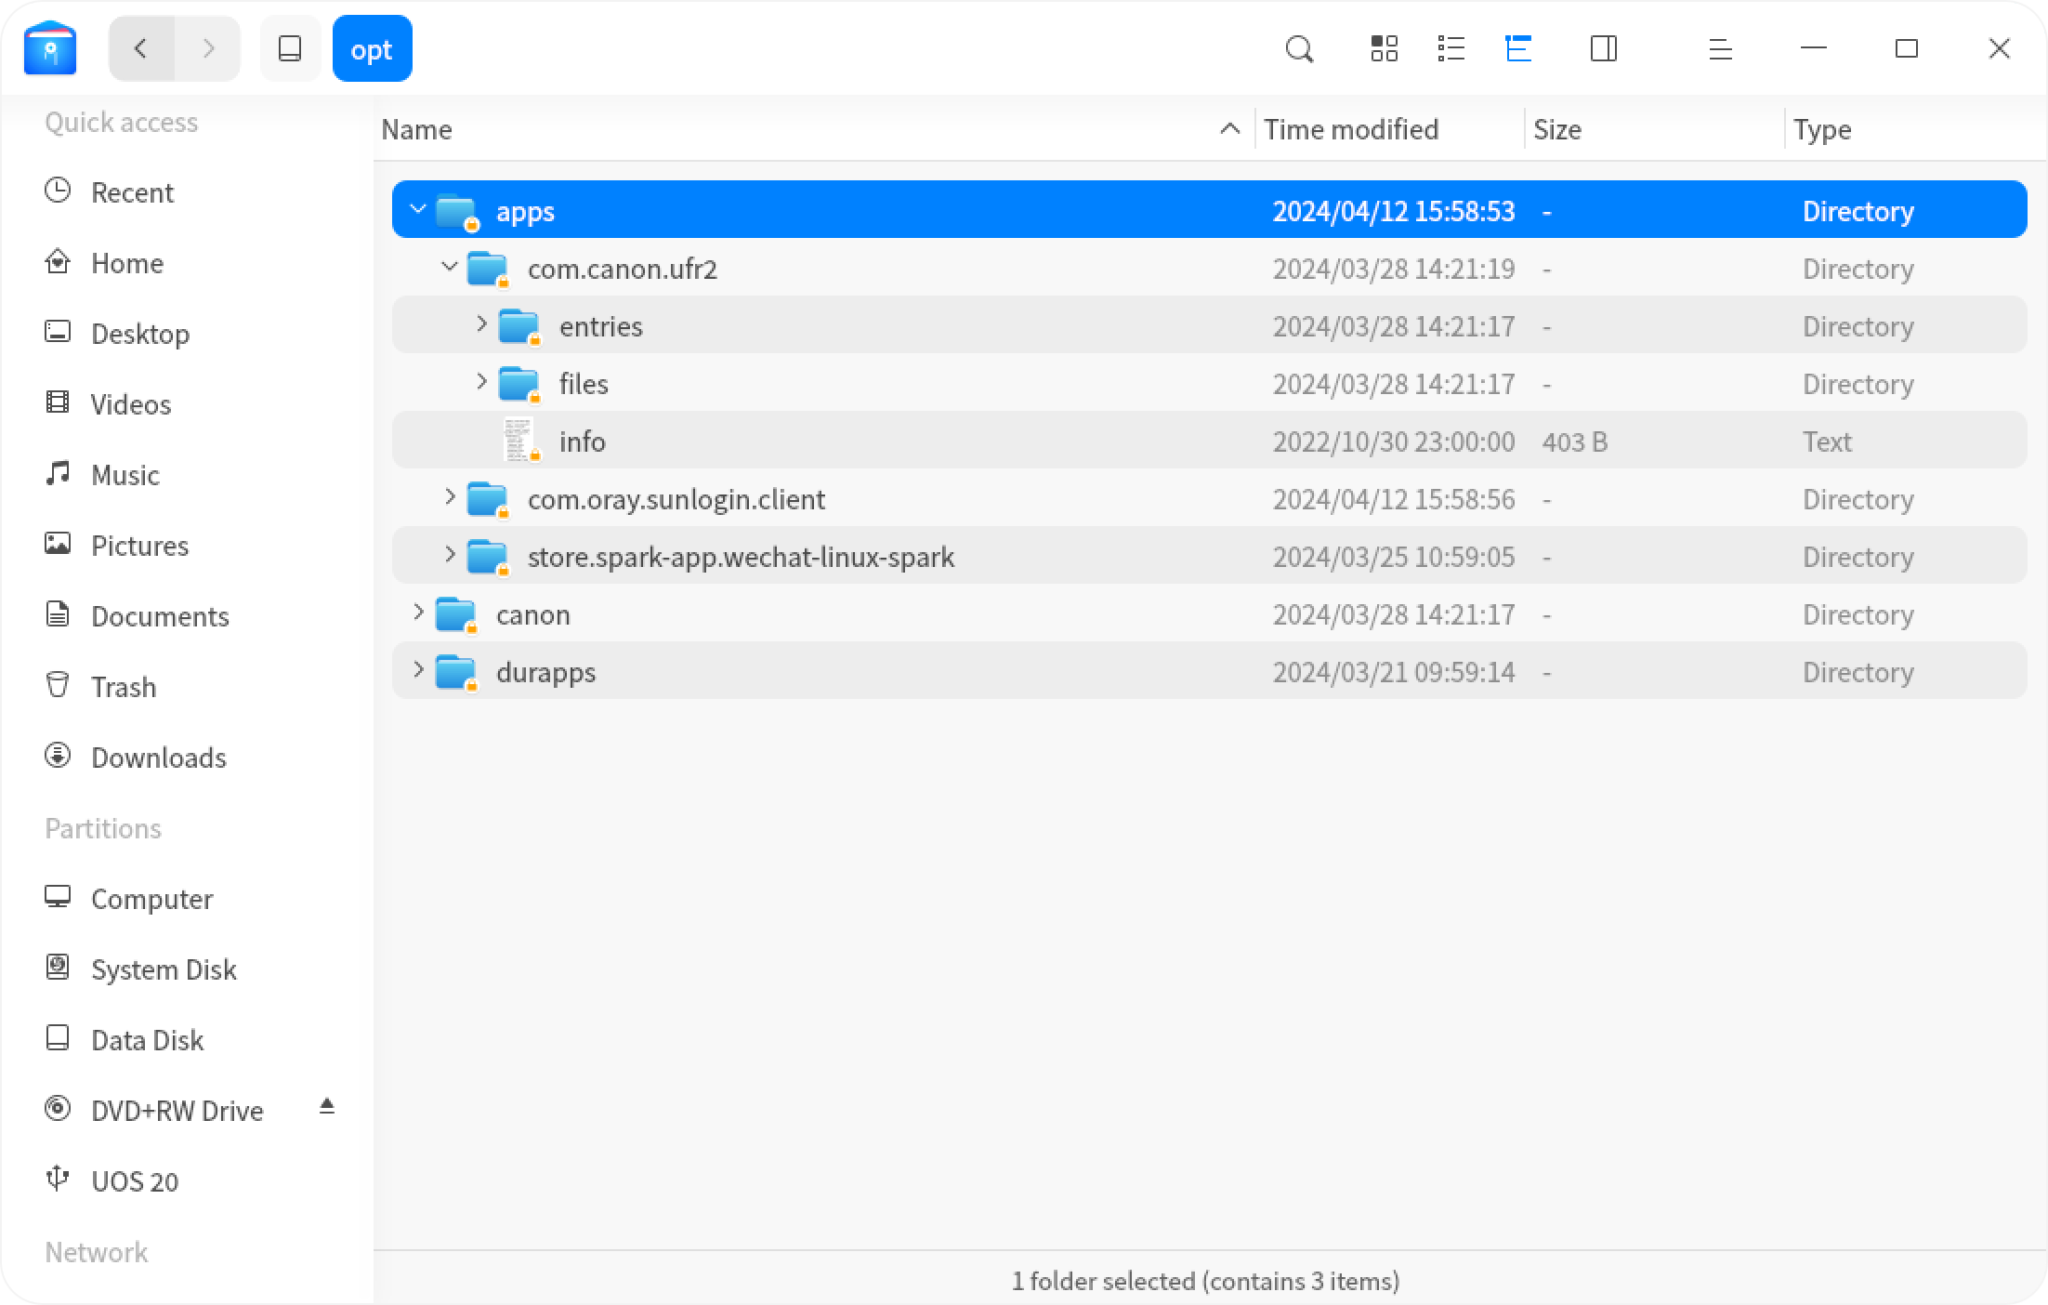This screenshot has width=2048, height=1305.
Task: Click the back navigation arrow
Action: [x=141, y=48]
